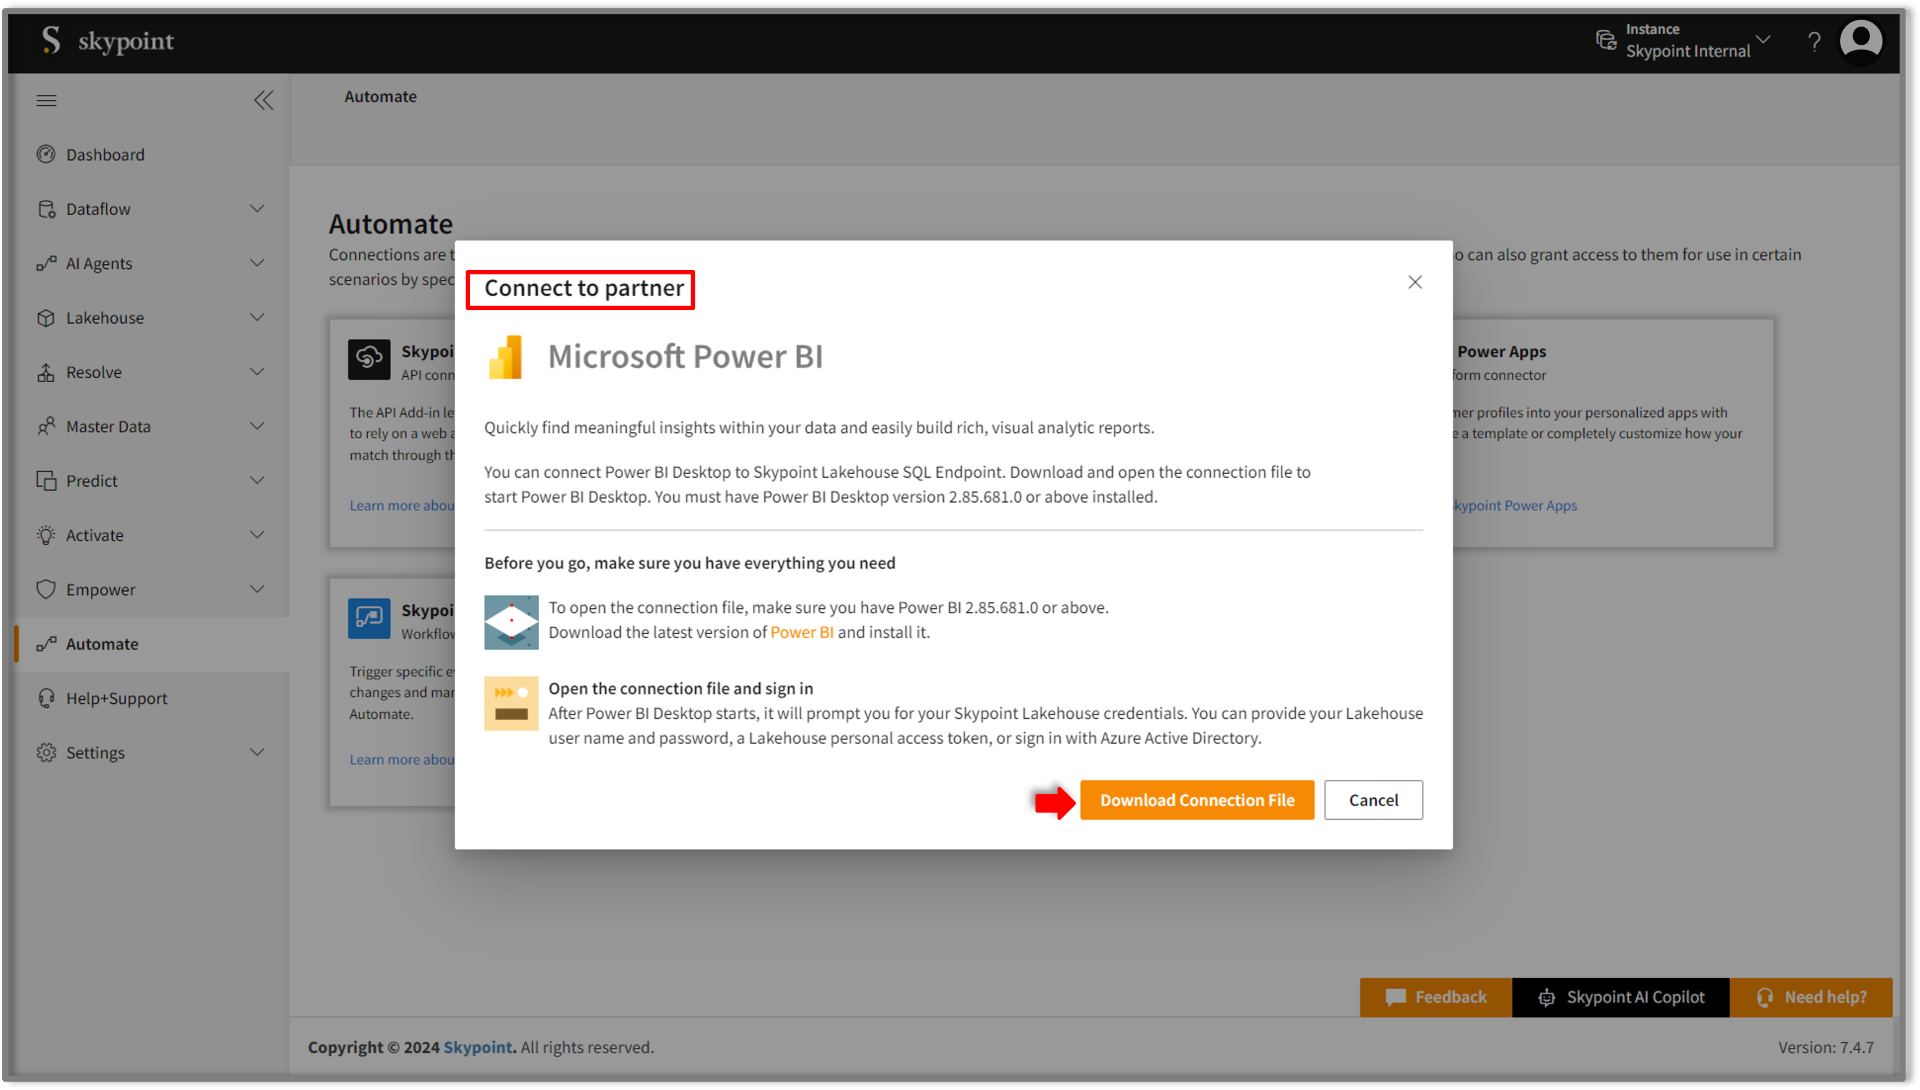The image size is (1920, 1090).
Task: Open the user profile avatar
Action: pyautogui.click(x=1861, y=41)
